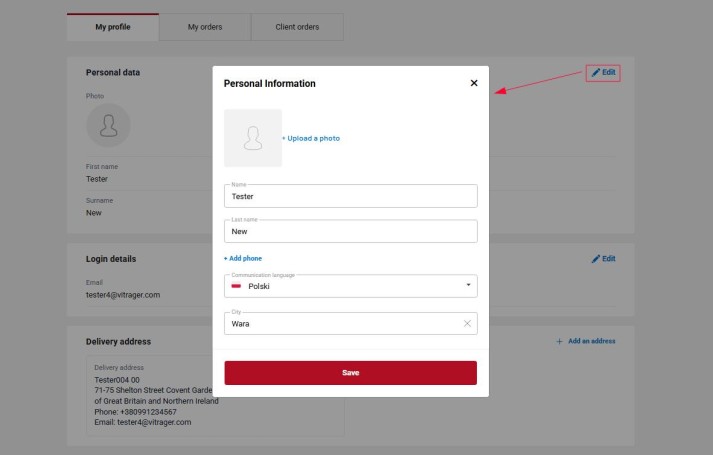713x455 pixels.
Task: Open the Communication language dropdown
Action: (350, 286)
